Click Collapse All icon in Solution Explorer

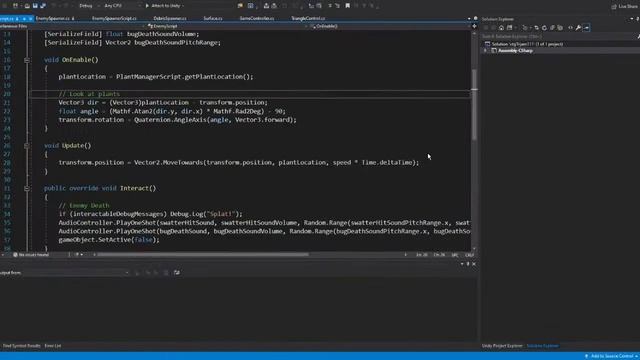[552, 28]
